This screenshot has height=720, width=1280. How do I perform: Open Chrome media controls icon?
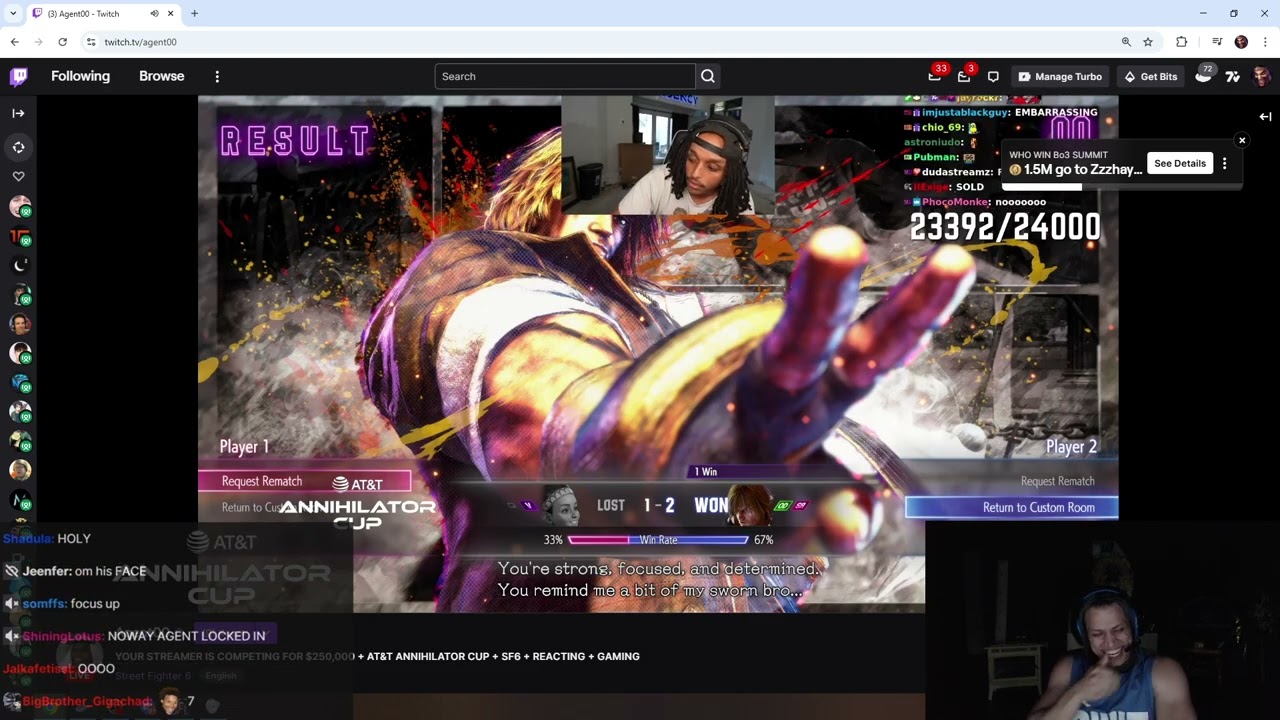(1217, 42)
